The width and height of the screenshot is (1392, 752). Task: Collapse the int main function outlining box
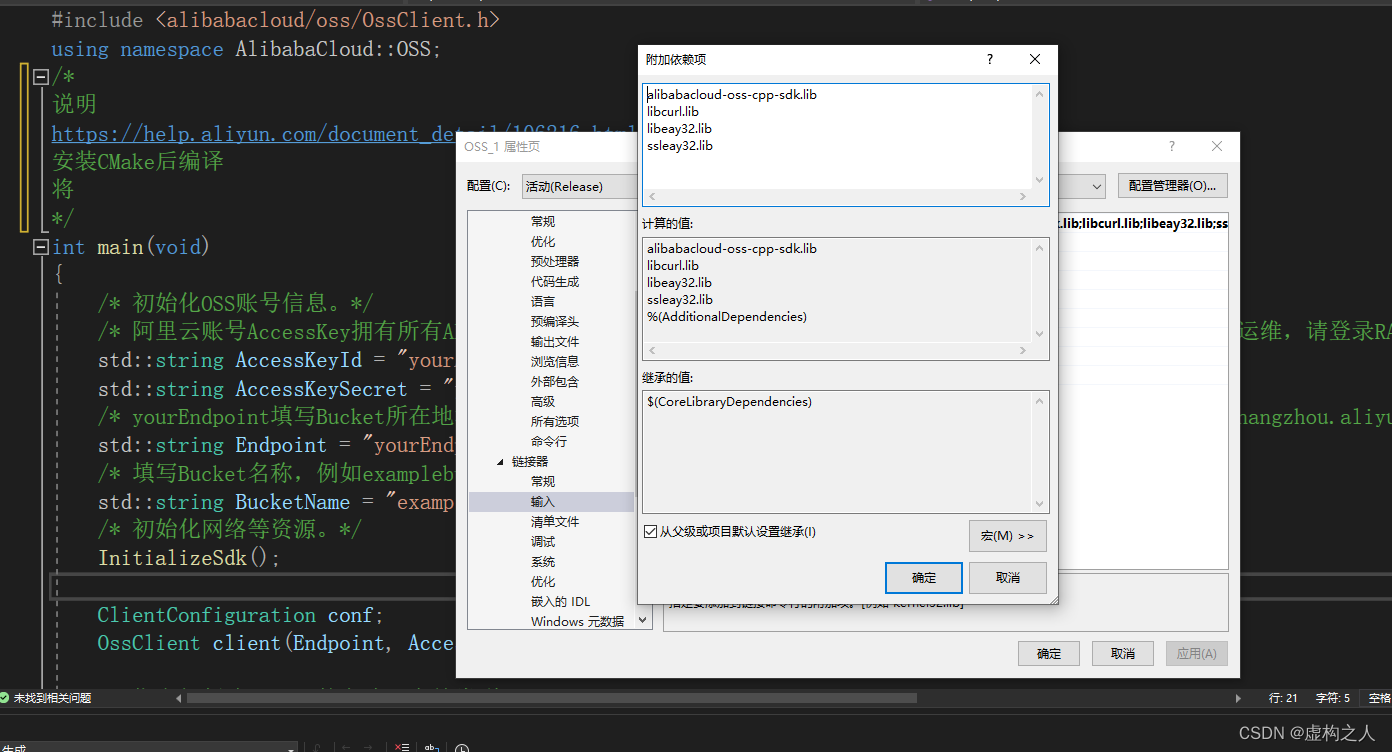[x=41, y=247]
